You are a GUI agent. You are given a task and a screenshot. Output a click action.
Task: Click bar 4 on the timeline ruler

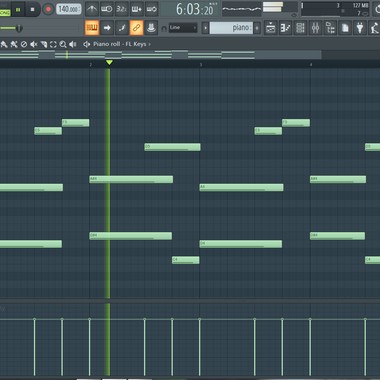click(311, 65)
